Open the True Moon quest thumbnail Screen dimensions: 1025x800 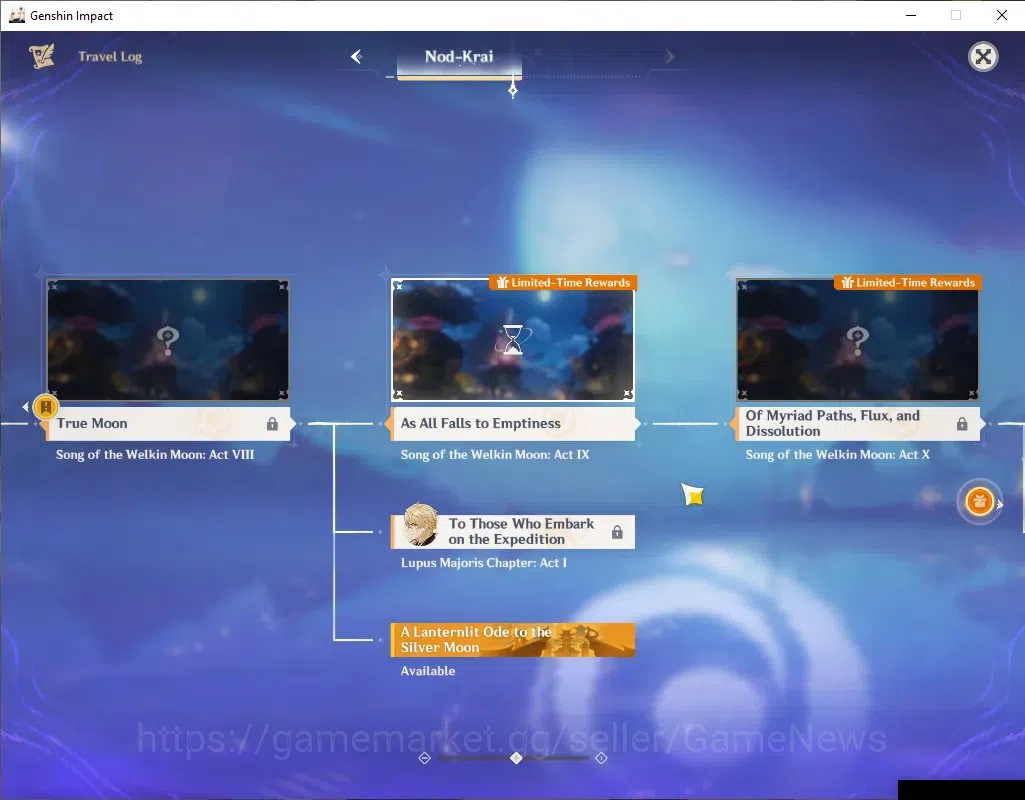point(168,340)
